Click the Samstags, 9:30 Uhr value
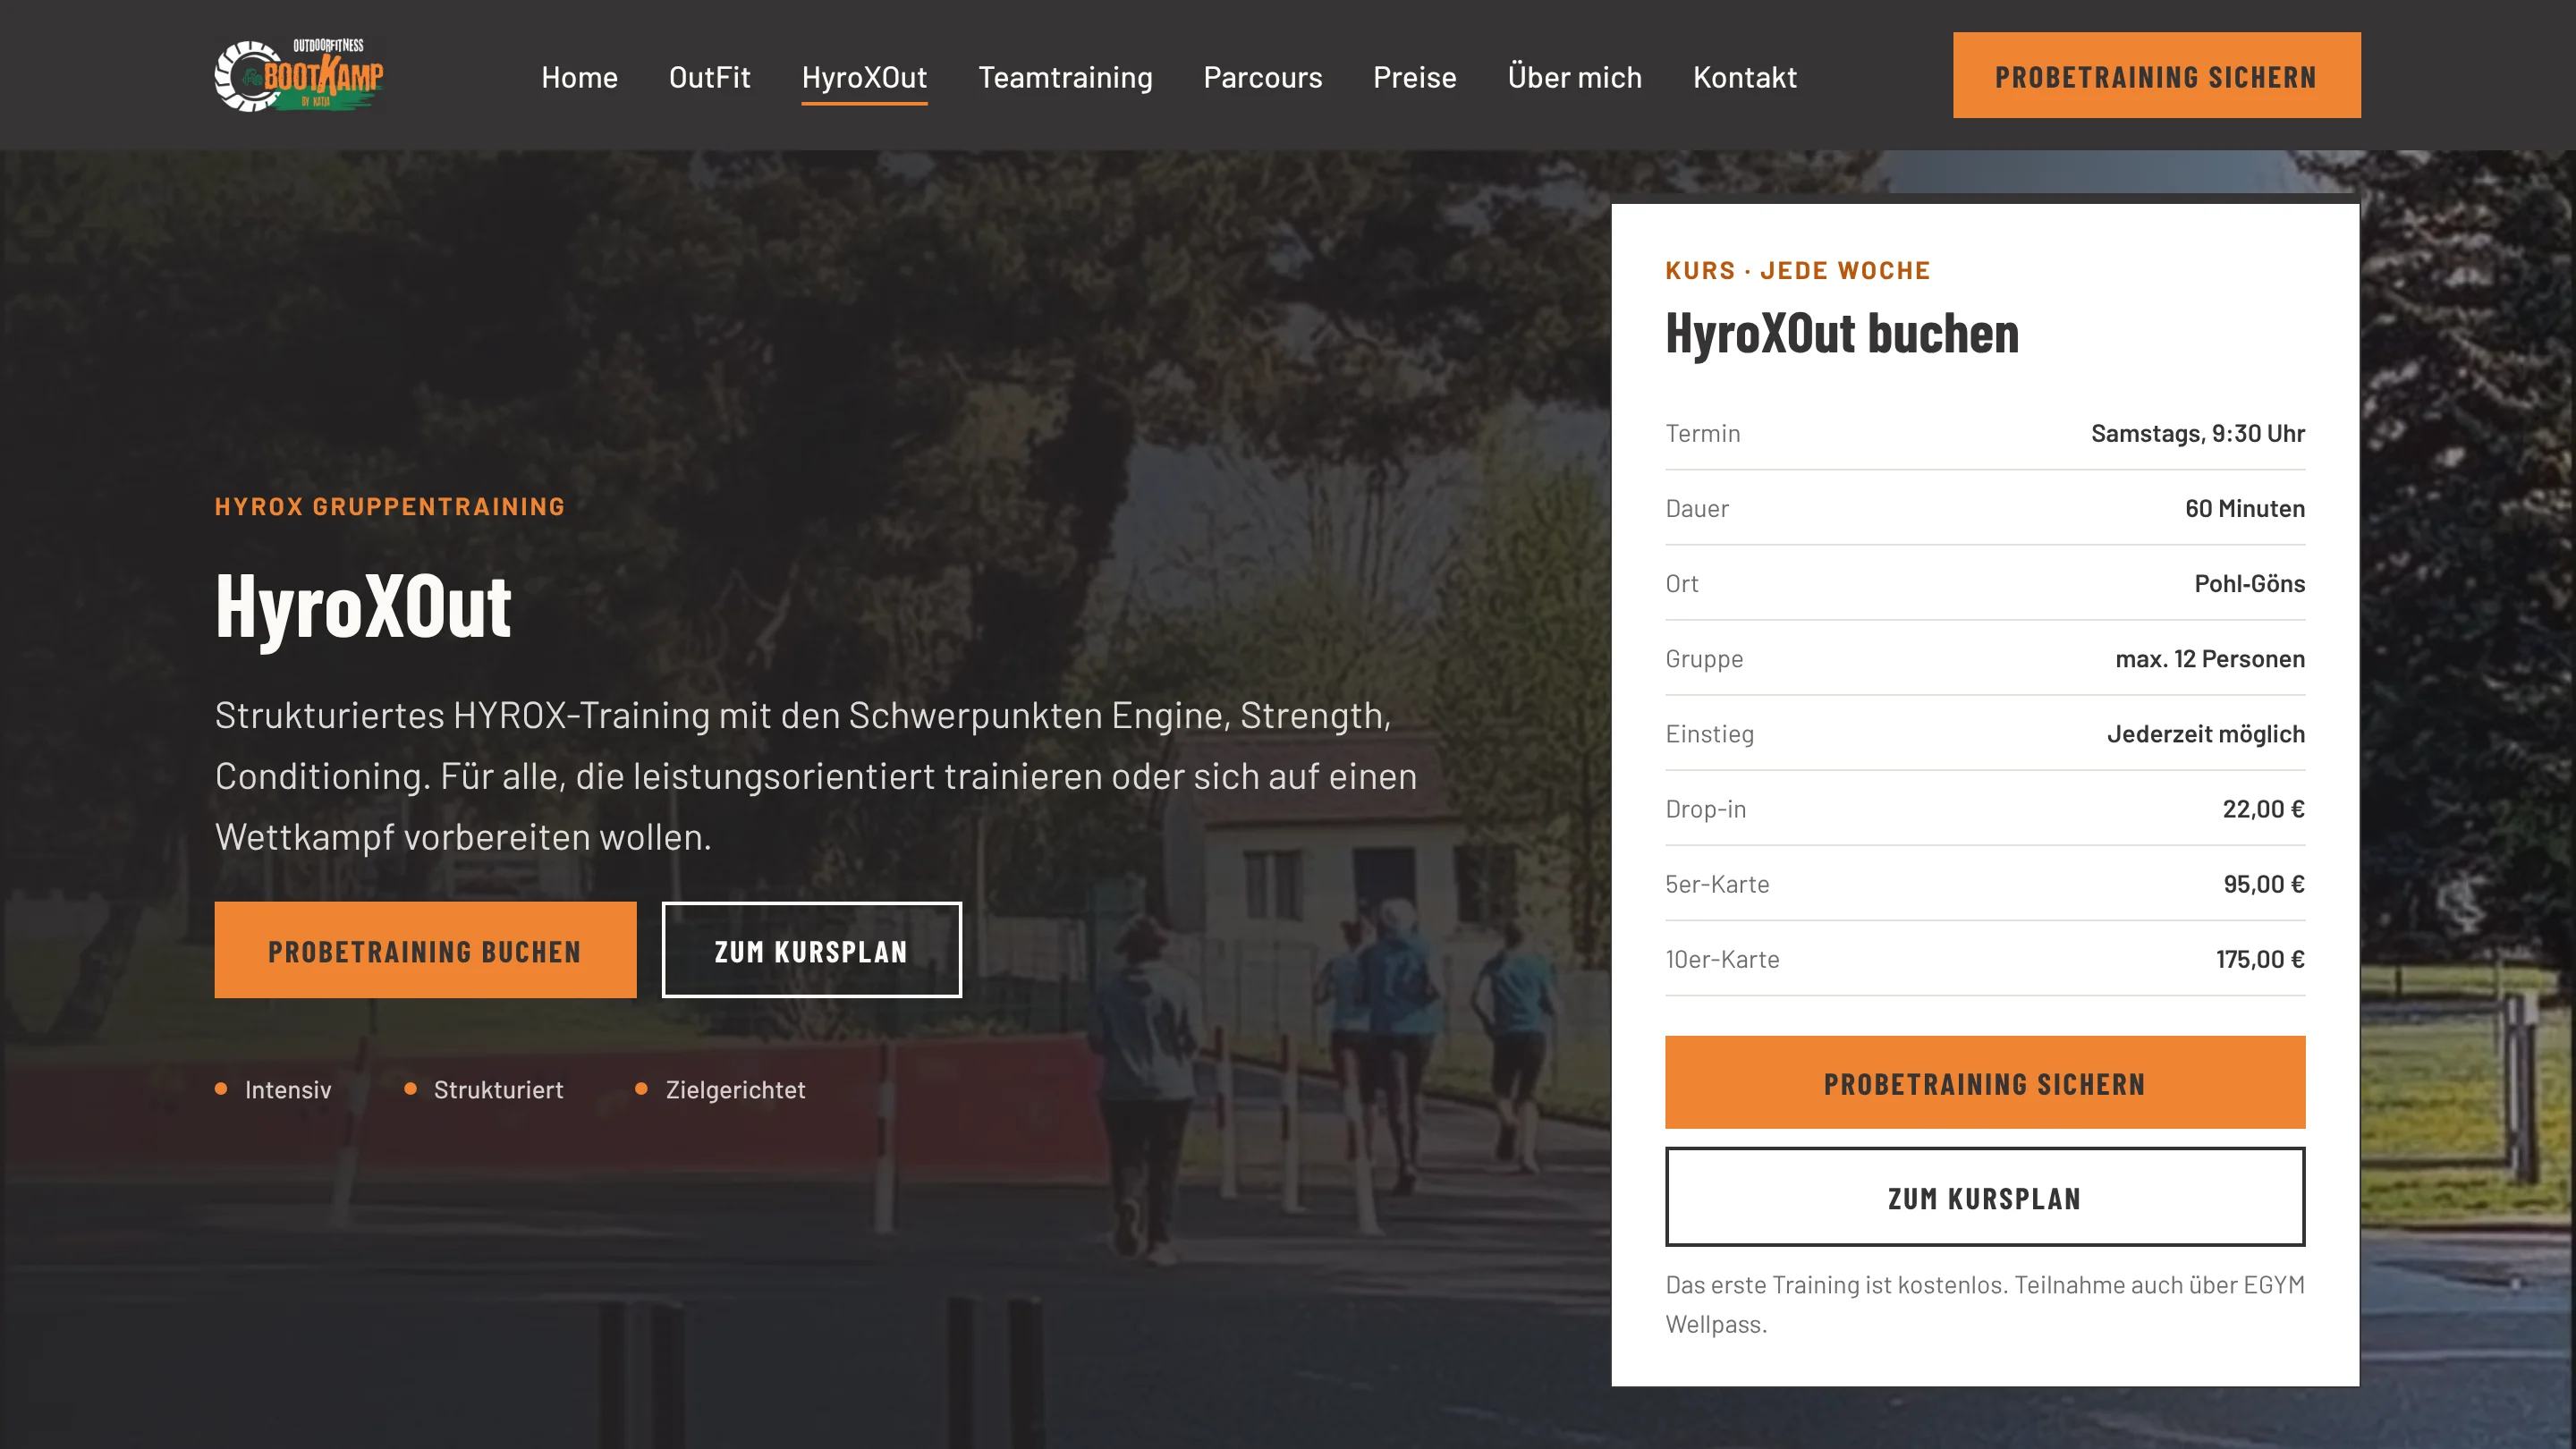The image size is (2576, 1449). click(x=2198, y=433)
